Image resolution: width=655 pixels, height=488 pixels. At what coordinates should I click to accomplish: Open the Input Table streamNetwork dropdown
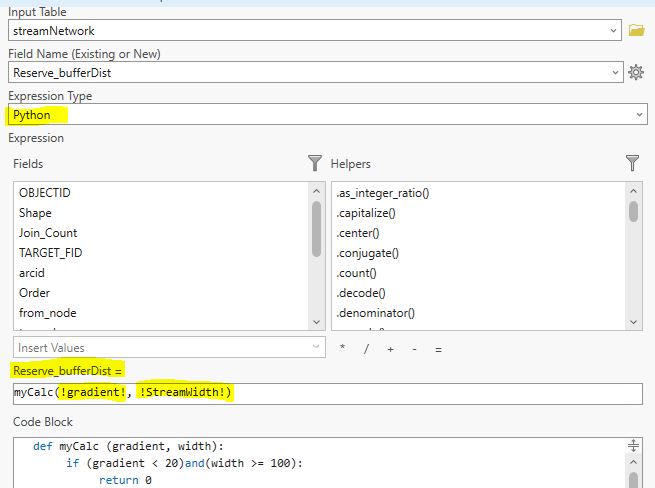pyautogui.click(x=613, y=31)
